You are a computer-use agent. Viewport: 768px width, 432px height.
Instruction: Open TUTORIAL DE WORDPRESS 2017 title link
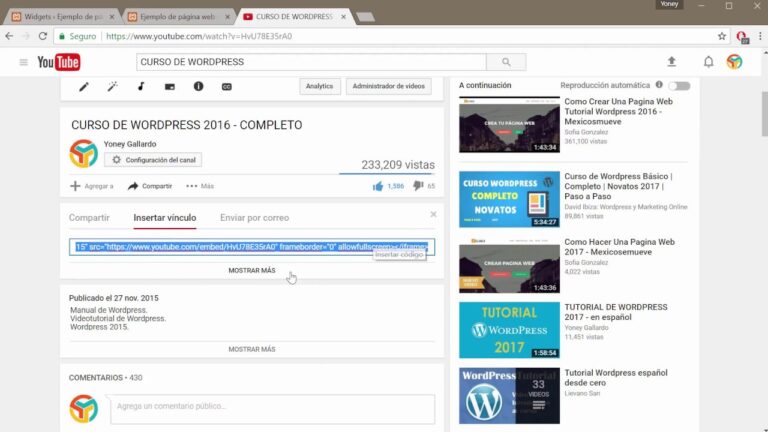click(616, 312)
